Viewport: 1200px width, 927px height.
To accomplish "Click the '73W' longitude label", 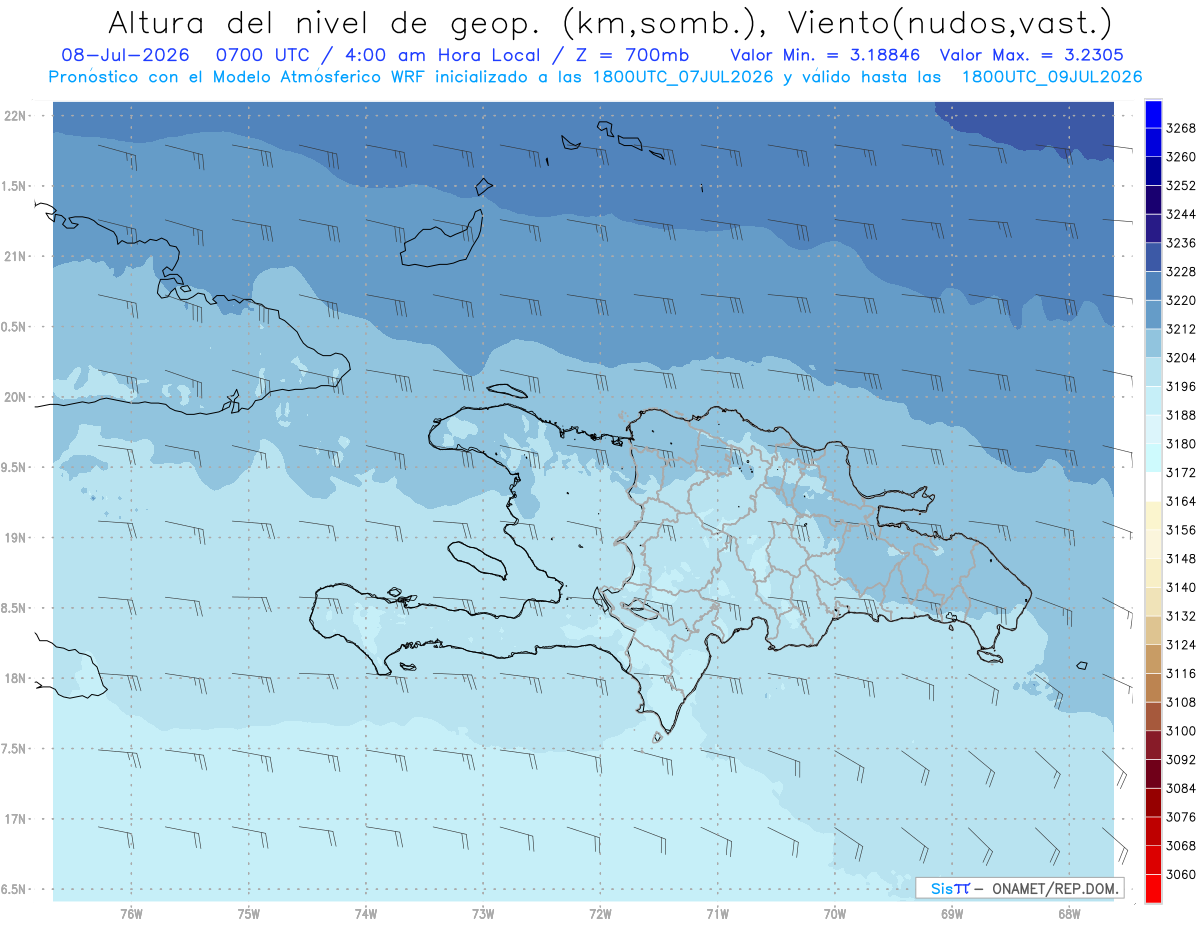I will coord(483,913).
